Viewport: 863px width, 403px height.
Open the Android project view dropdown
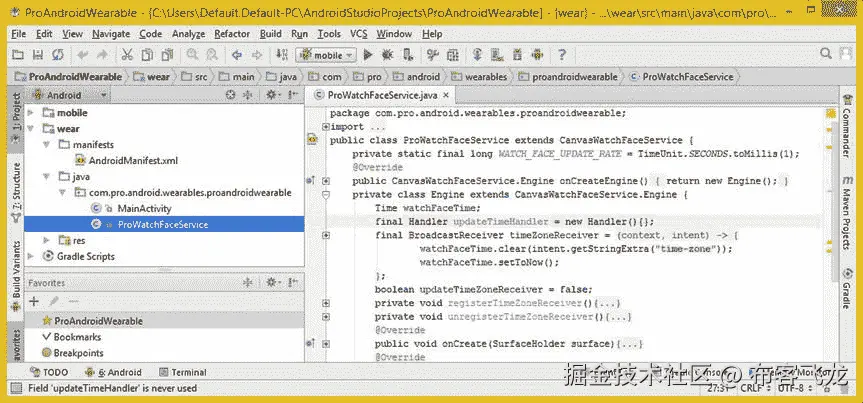click(x=70, y=95)
